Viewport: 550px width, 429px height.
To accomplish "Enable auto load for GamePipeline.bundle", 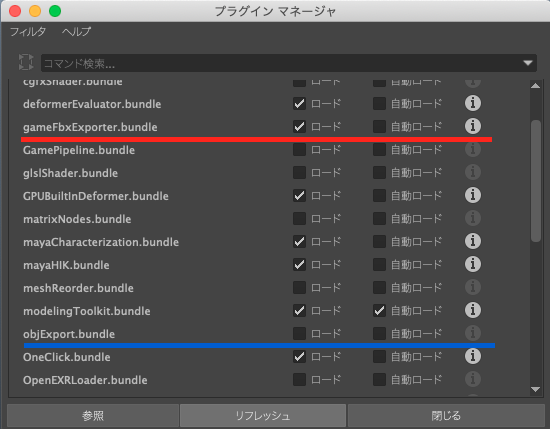I will click(379, 150).
